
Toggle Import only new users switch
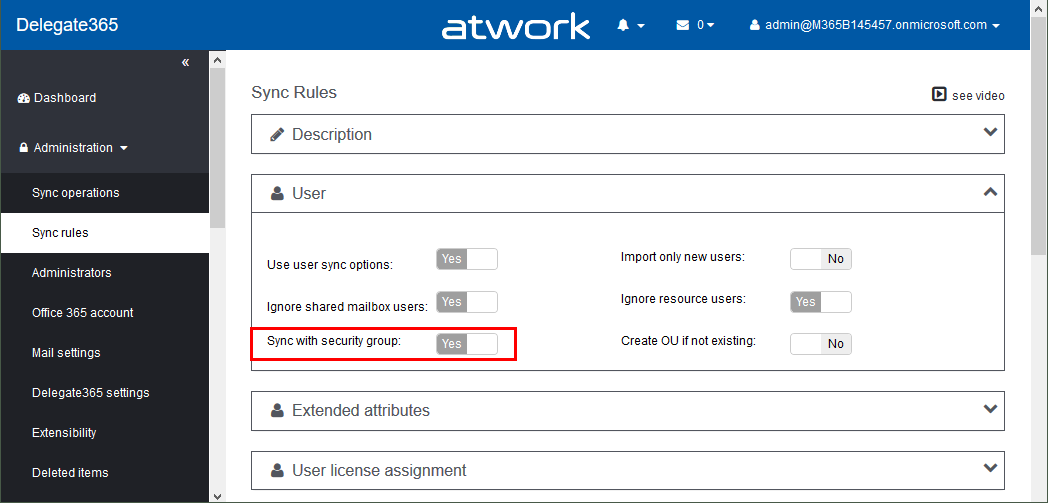(x=821, y=259)
